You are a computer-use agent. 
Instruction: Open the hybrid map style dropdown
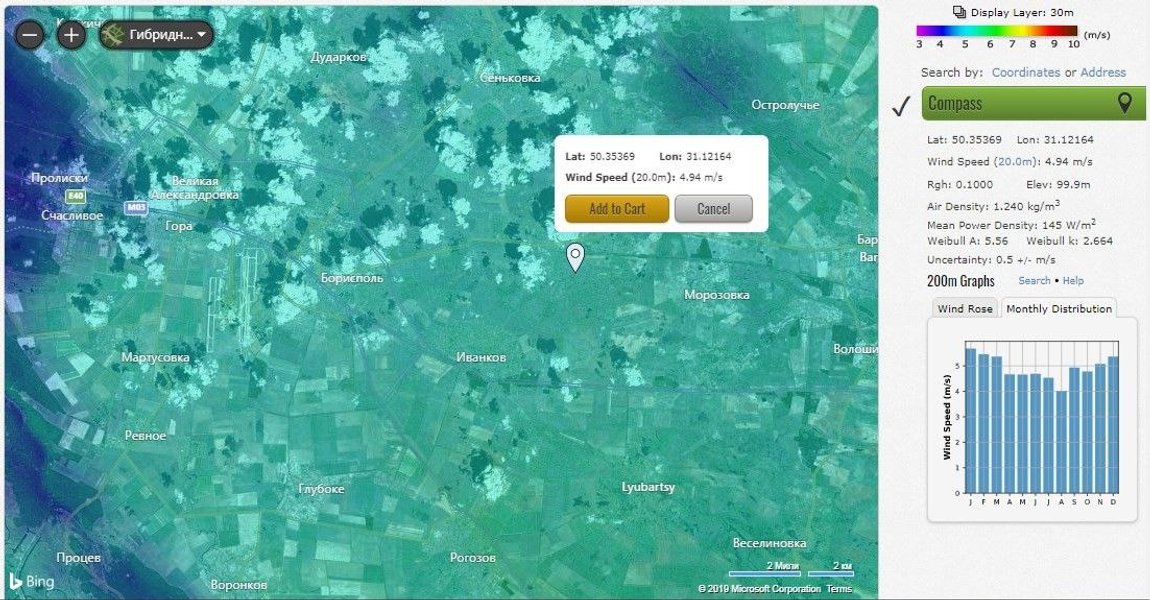click(157, 34)
